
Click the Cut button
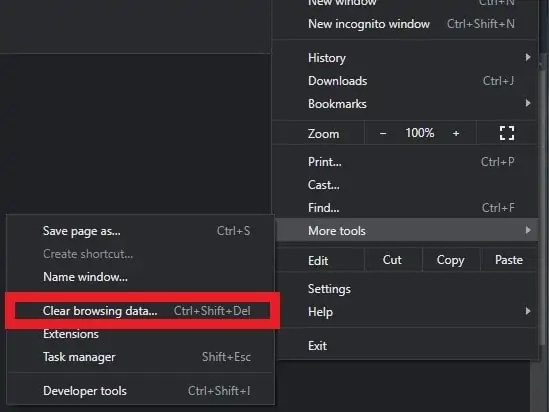(392, 260)
